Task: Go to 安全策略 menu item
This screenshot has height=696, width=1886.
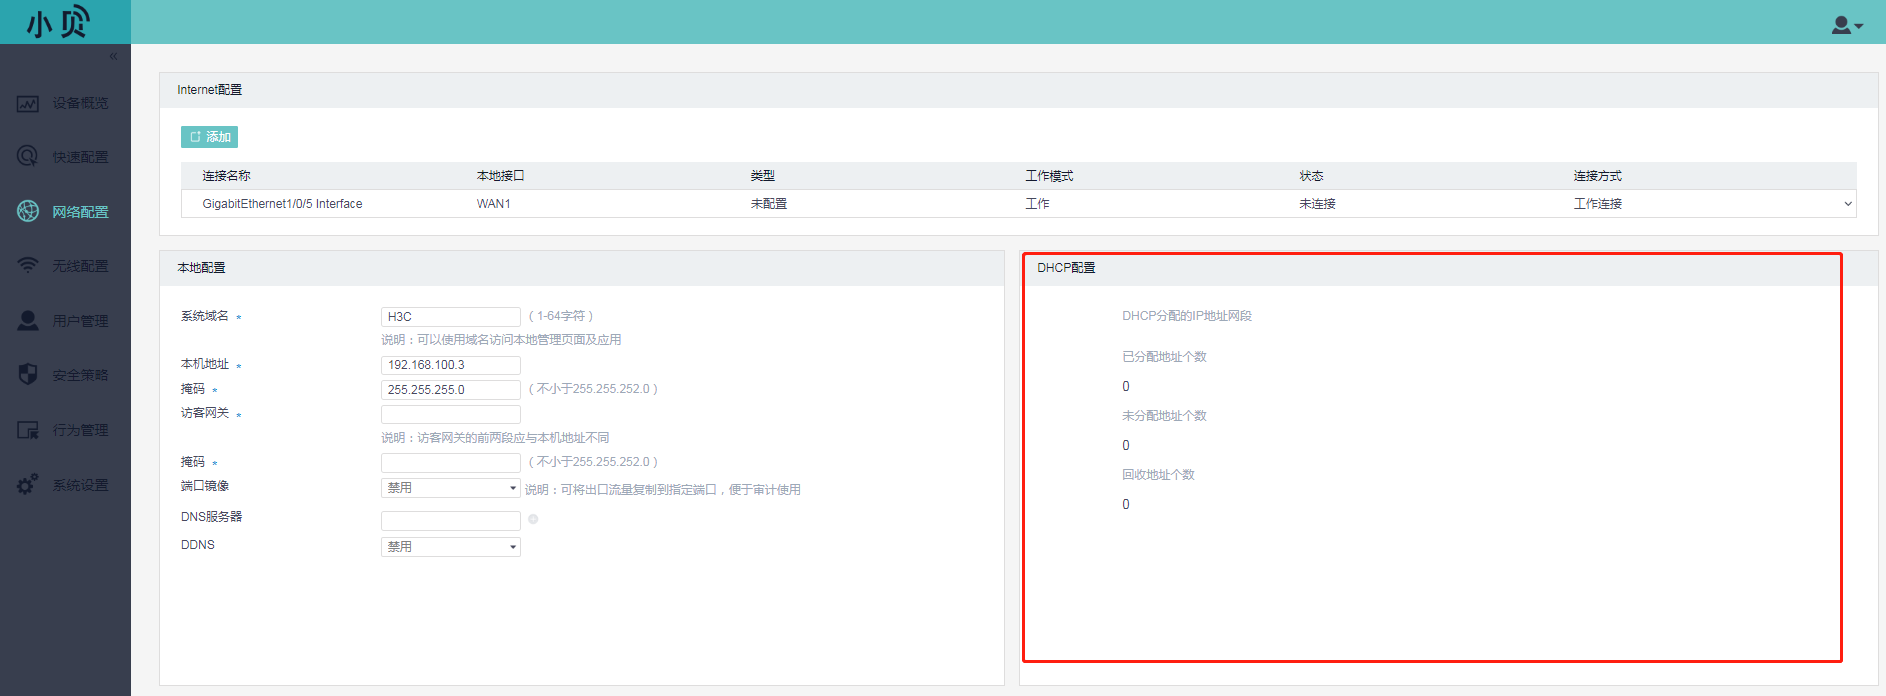Action: (80, 375)
